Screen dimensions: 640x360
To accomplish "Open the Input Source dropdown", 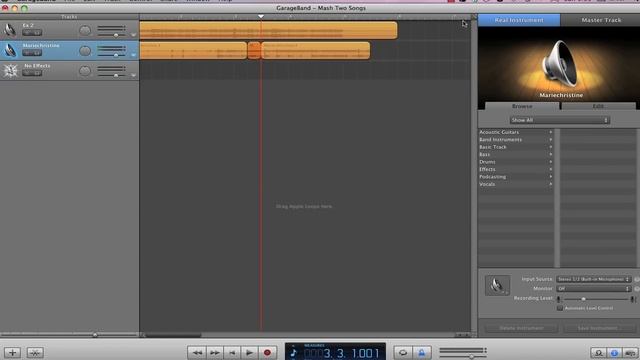I will click(x=593, y=279).
